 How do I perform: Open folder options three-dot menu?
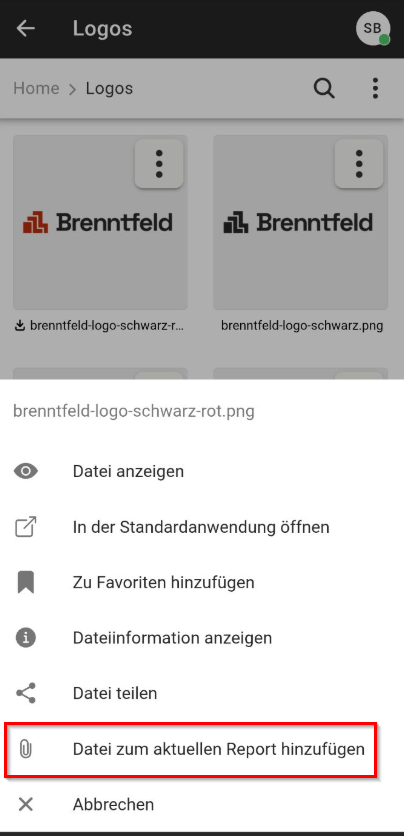click(x=375, y=88)
